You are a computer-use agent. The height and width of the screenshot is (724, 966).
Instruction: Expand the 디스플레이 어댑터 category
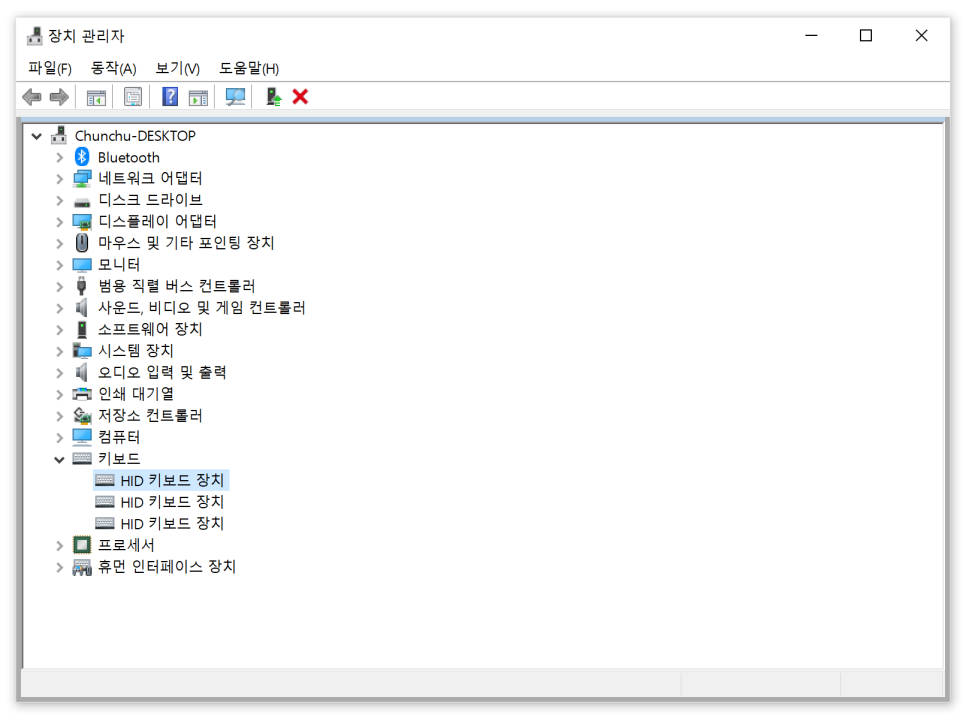[x=59, y=222]
